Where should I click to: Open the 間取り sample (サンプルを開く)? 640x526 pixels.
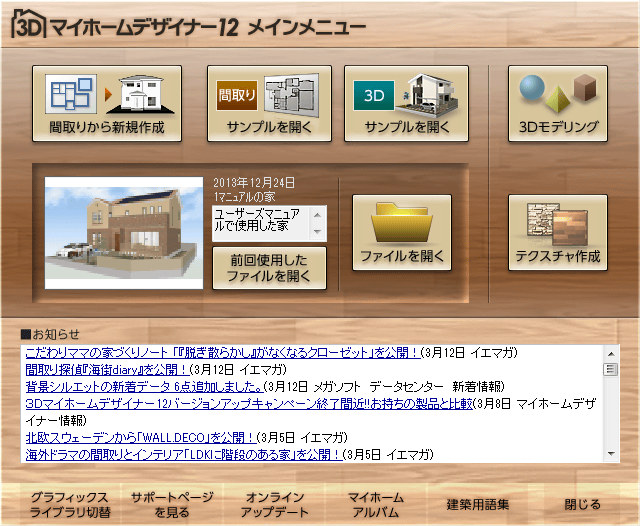tap(269, 104)
